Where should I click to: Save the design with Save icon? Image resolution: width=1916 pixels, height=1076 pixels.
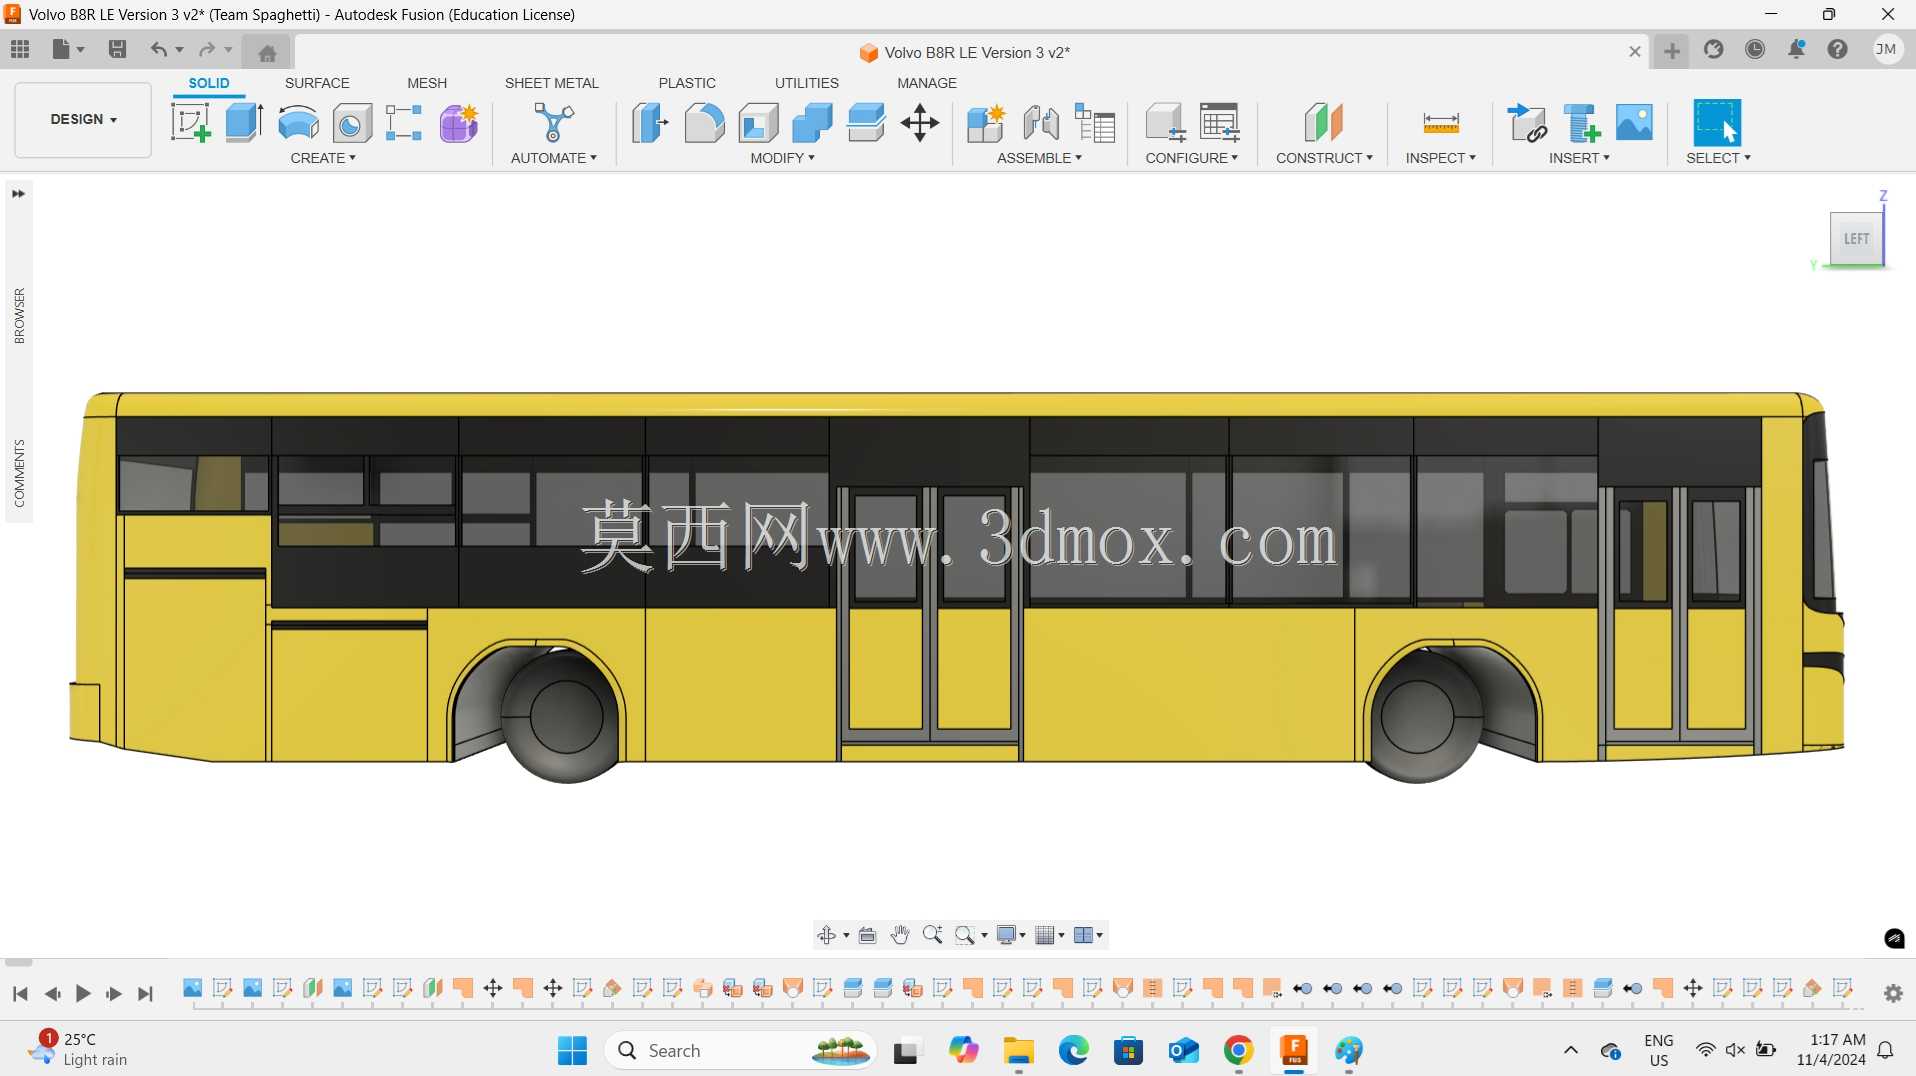[117, 49]
